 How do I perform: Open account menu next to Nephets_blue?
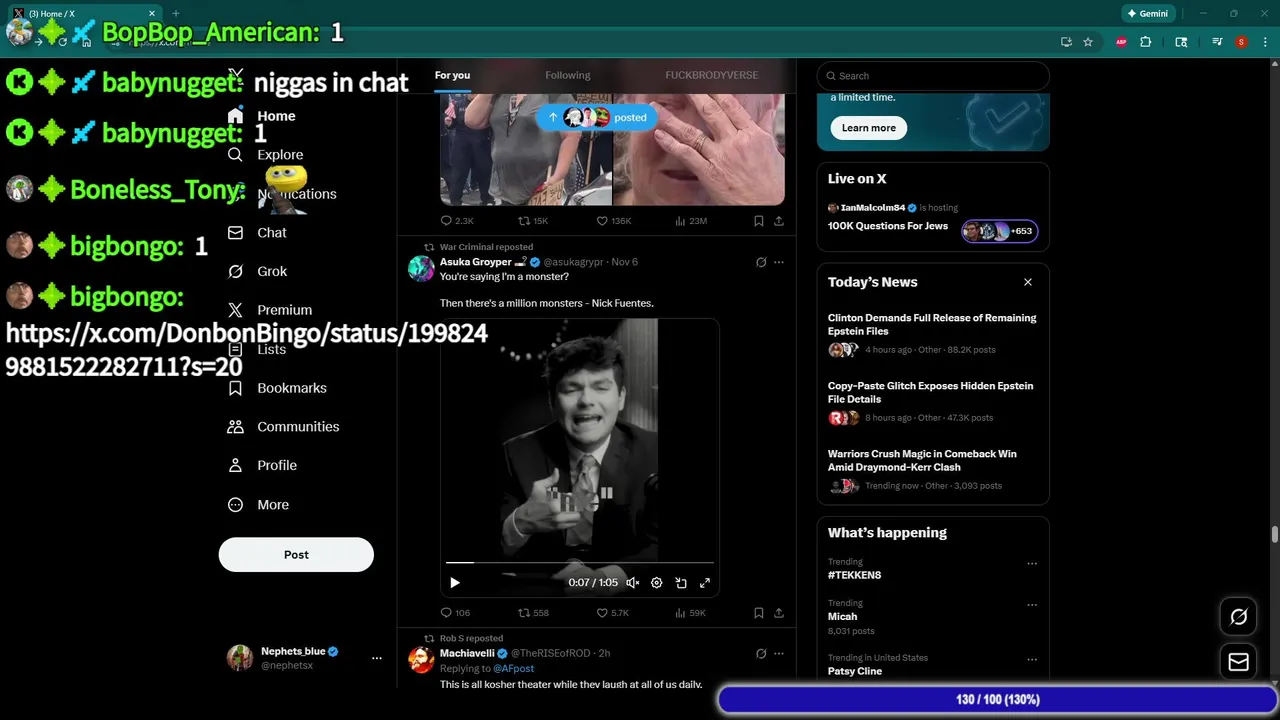click(x=377, y=658)
